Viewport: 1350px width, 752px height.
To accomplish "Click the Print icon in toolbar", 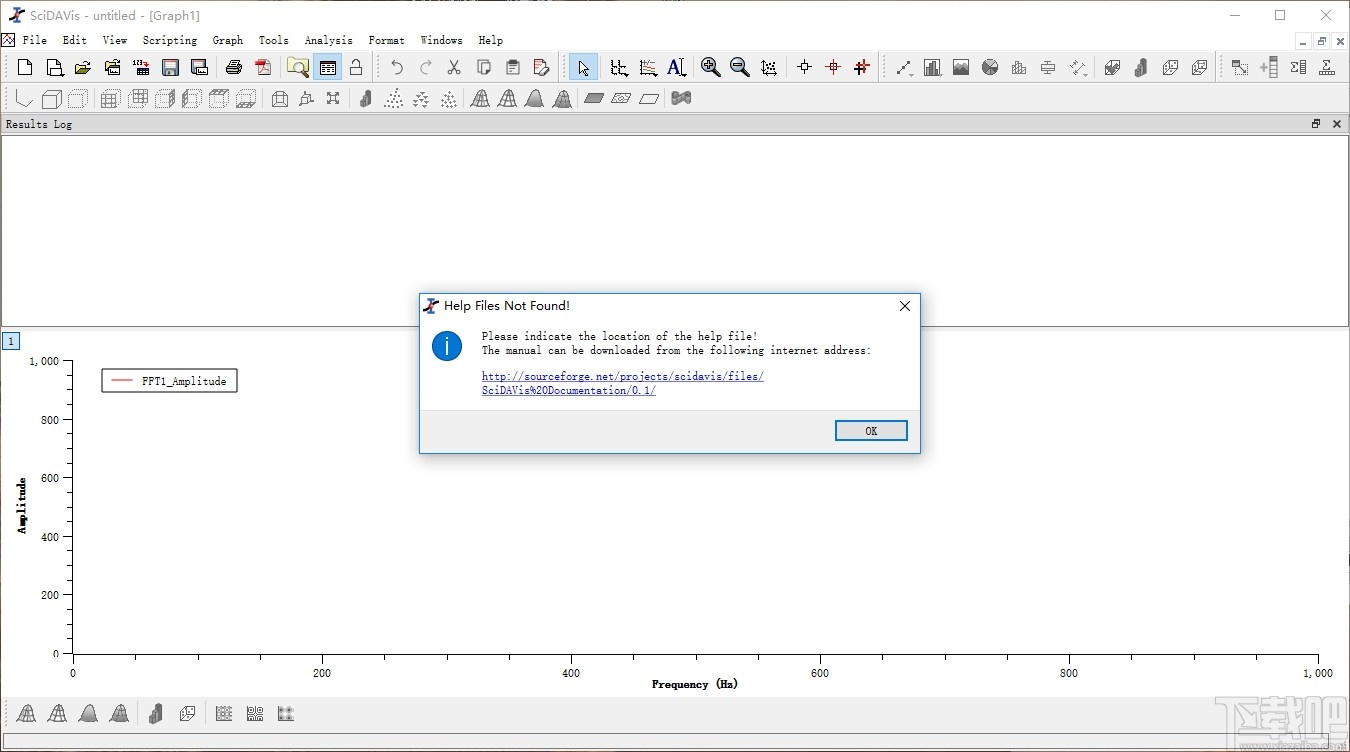I will coord(234,67).
